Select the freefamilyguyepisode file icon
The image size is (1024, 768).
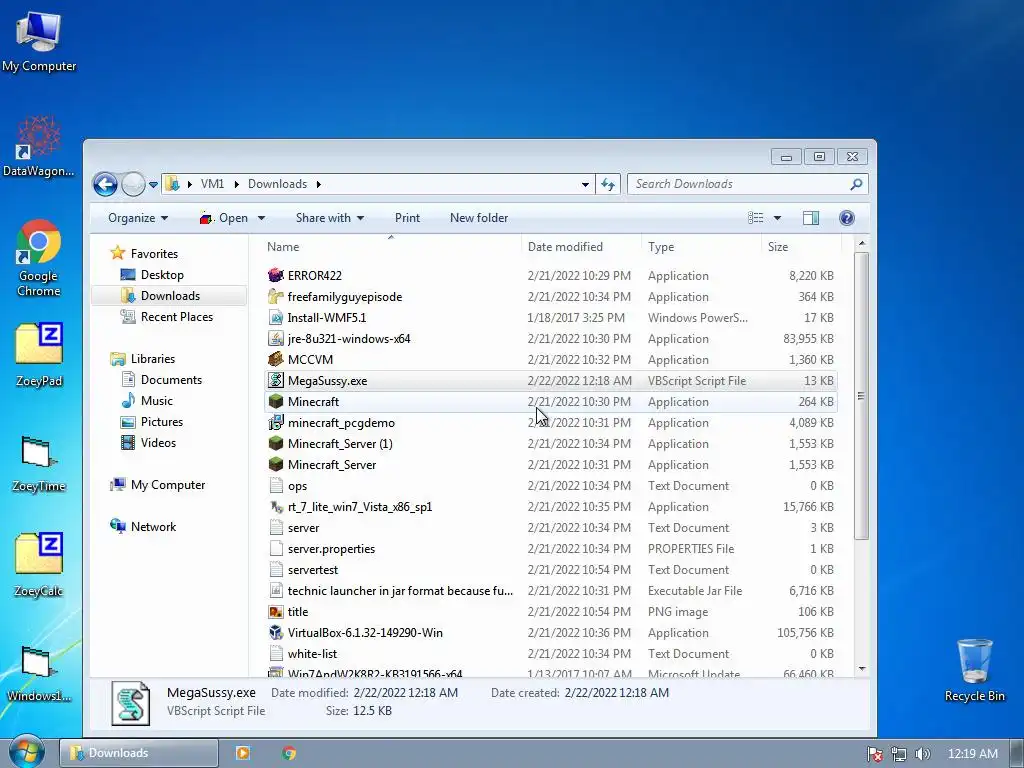tap(276, 296)
